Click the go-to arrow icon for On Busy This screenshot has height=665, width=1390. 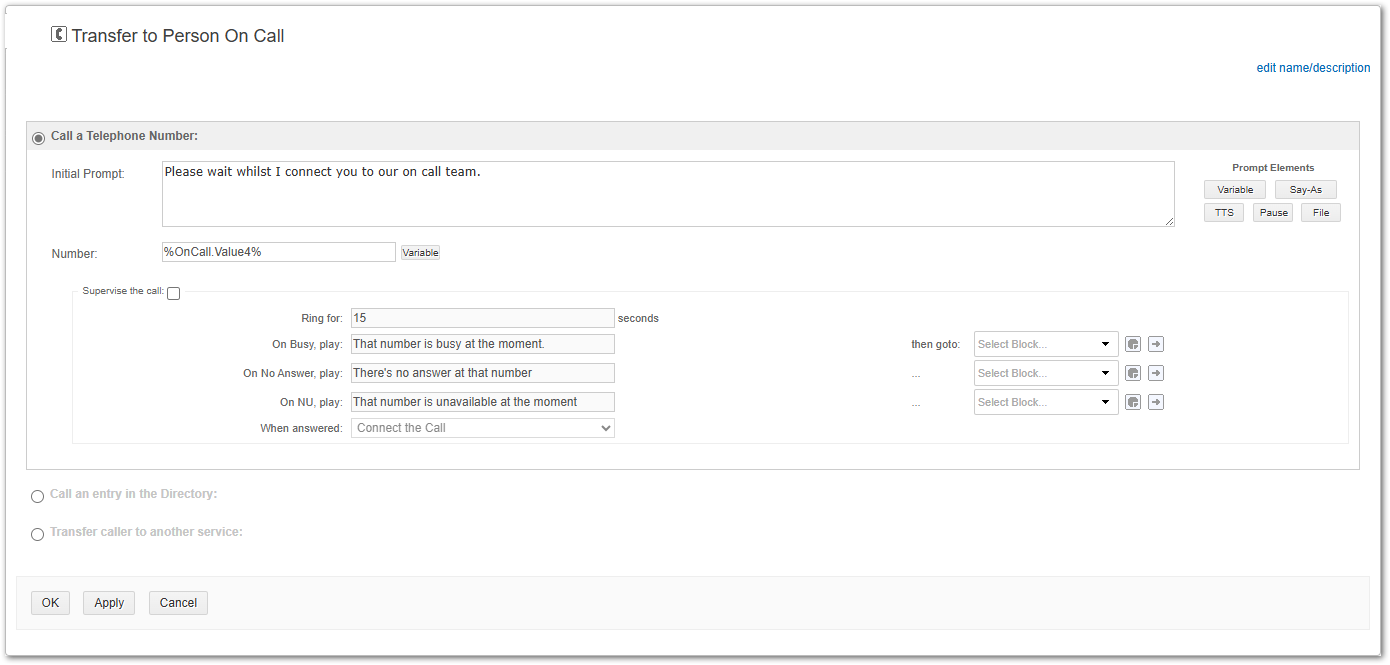tap(1155, 344)
